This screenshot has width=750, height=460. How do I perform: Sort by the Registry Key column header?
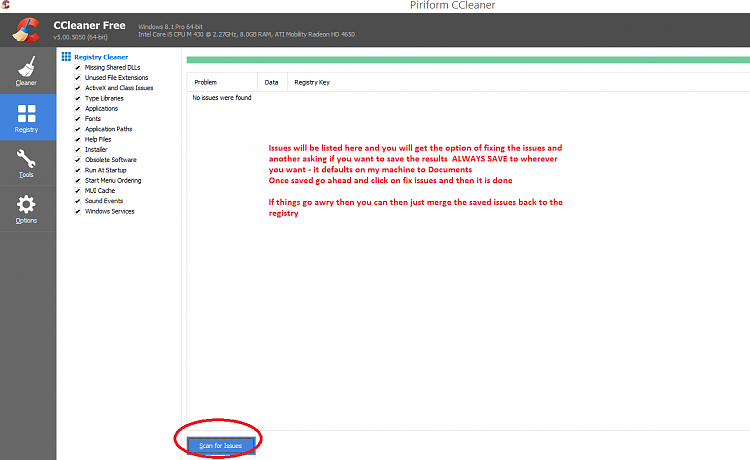click(518, 82)
